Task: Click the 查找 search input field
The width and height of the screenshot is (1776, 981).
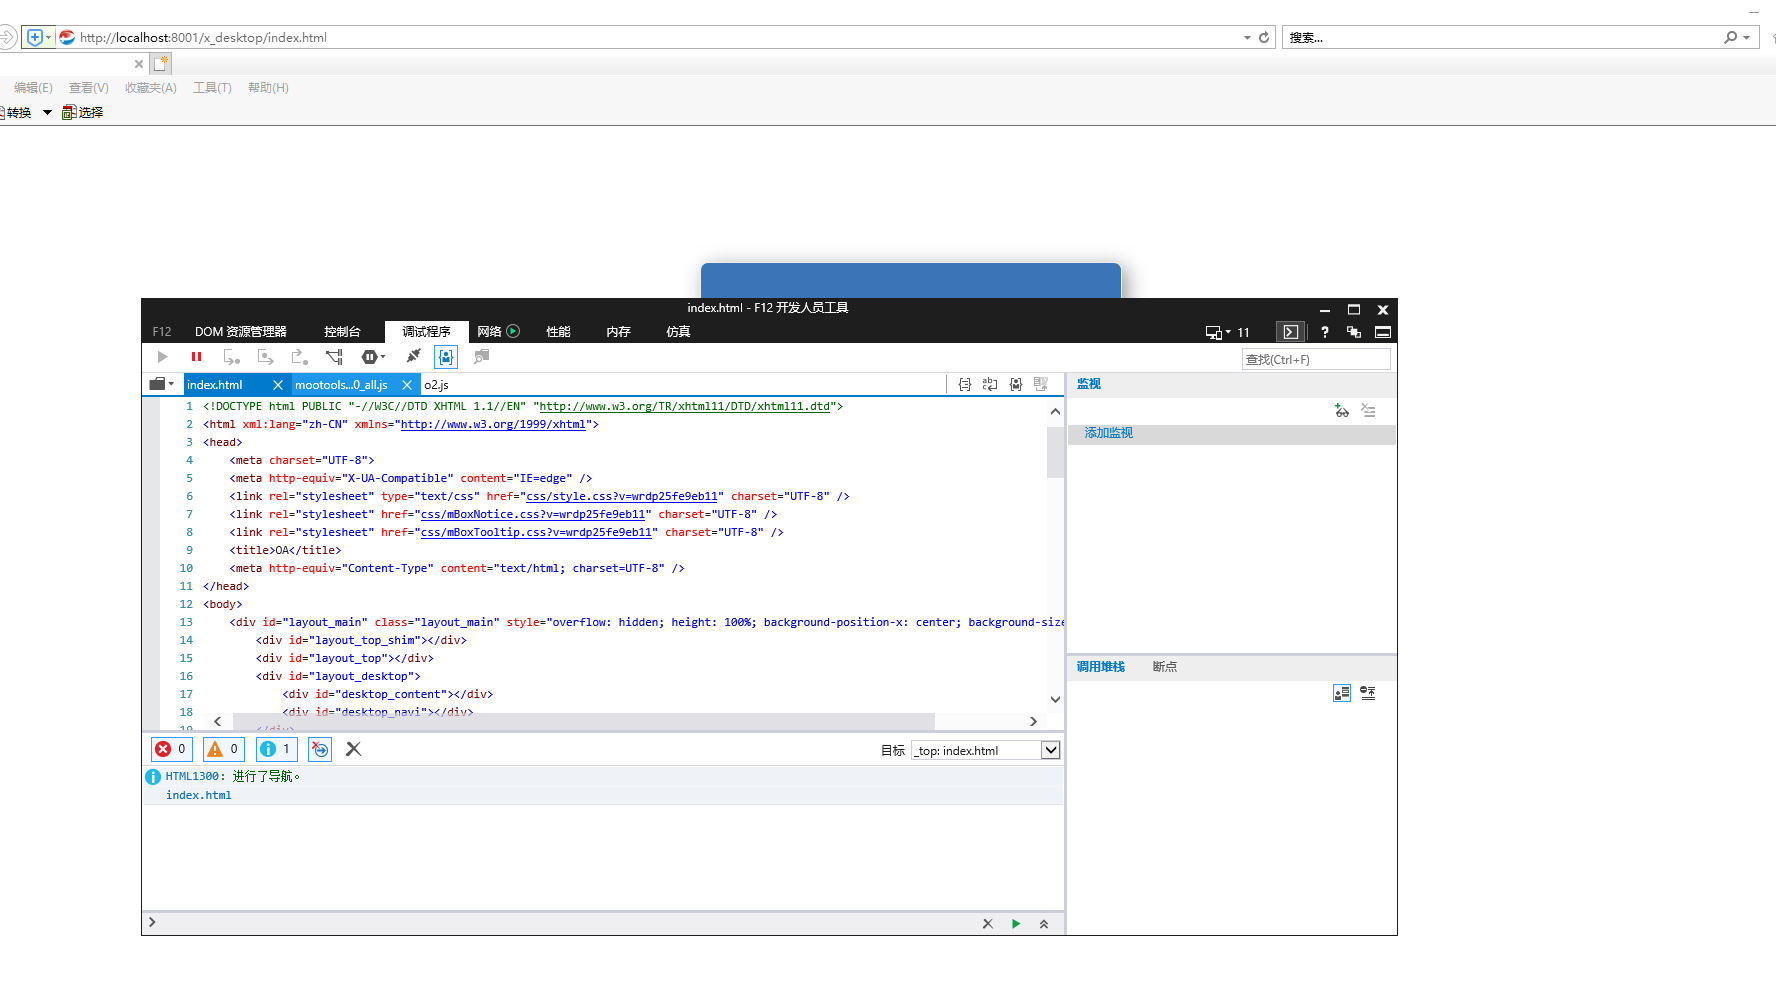Action: 1315,360
